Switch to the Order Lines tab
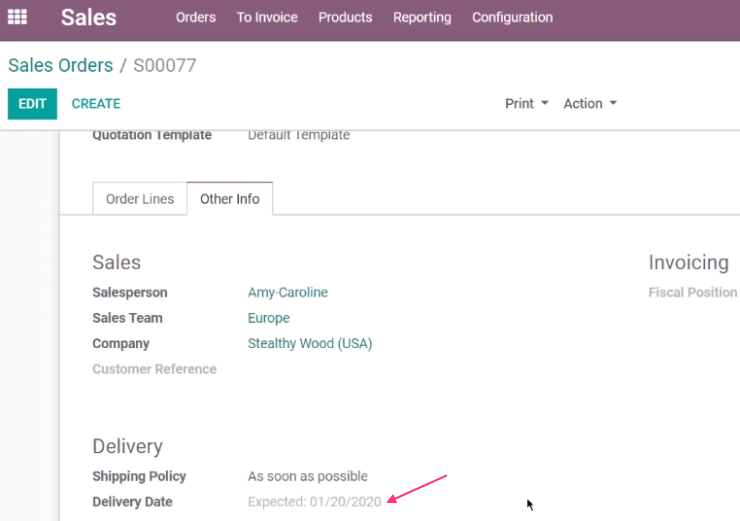The image size is (740, 521). (x=140, y=199)
